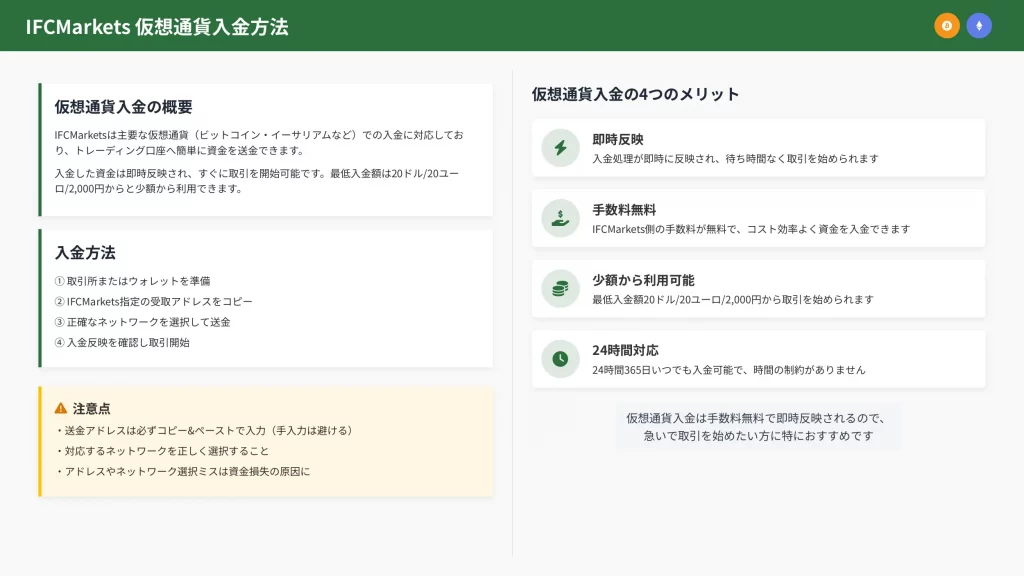
Task: Click the lightning bolt icon for 即時反映
Action: 560,148
